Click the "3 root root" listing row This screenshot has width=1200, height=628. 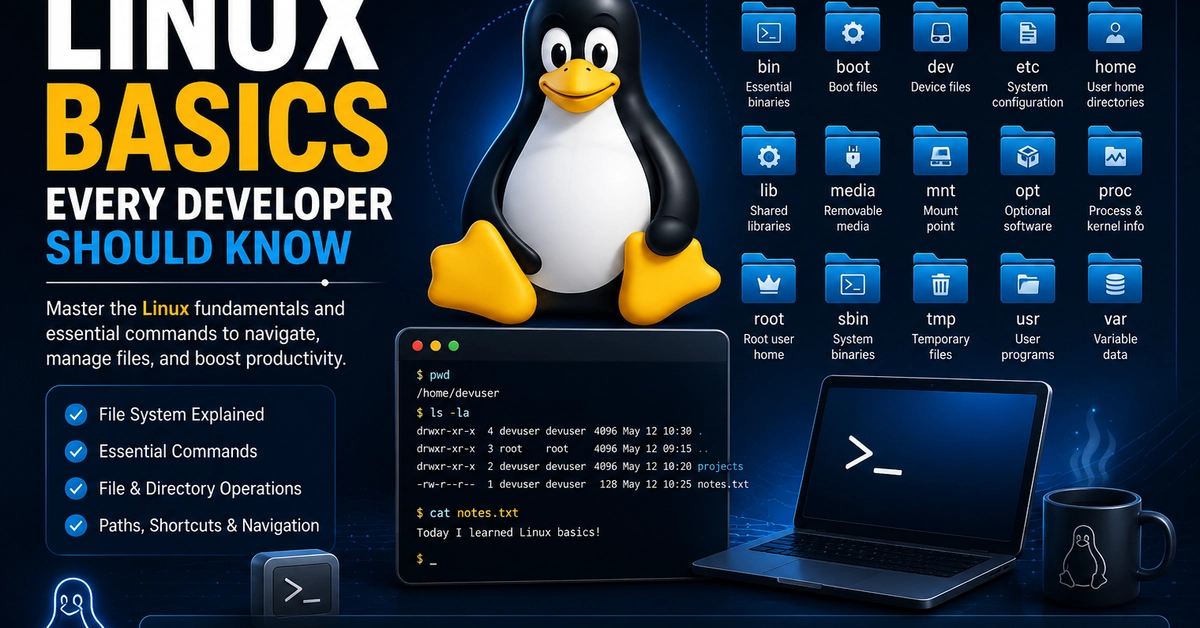[562, 448]
